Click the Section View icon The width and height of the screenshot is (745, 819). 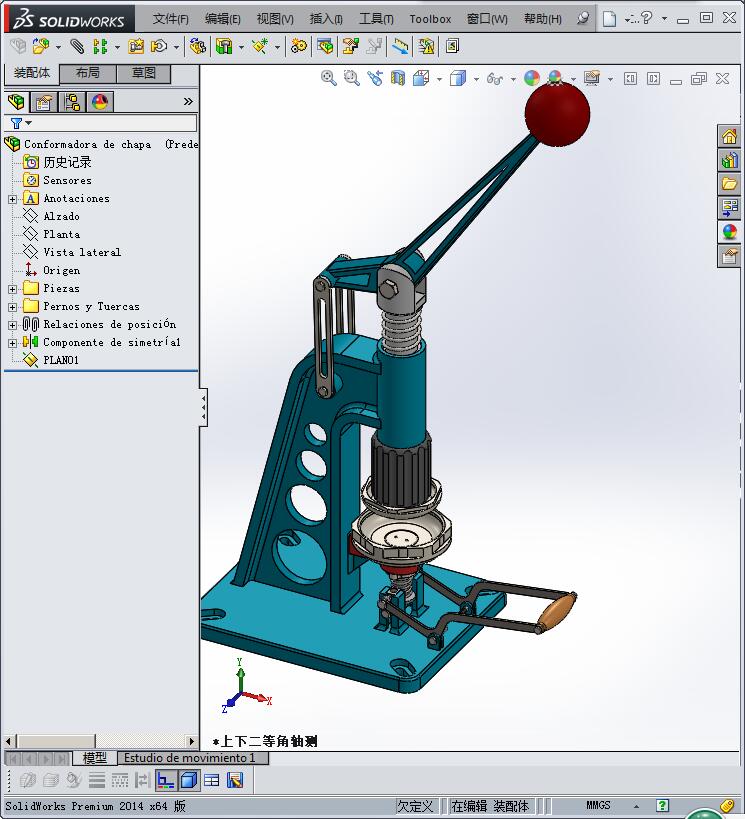coord(398,78)
